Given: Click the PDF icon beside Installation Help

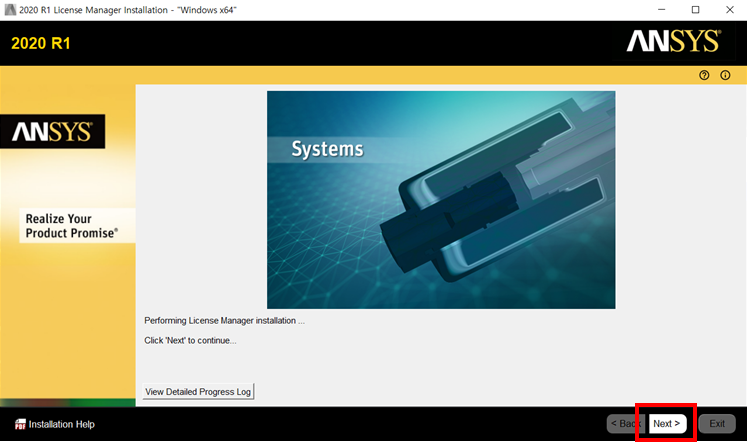Looking at the screenshot, I should [20, 424].
